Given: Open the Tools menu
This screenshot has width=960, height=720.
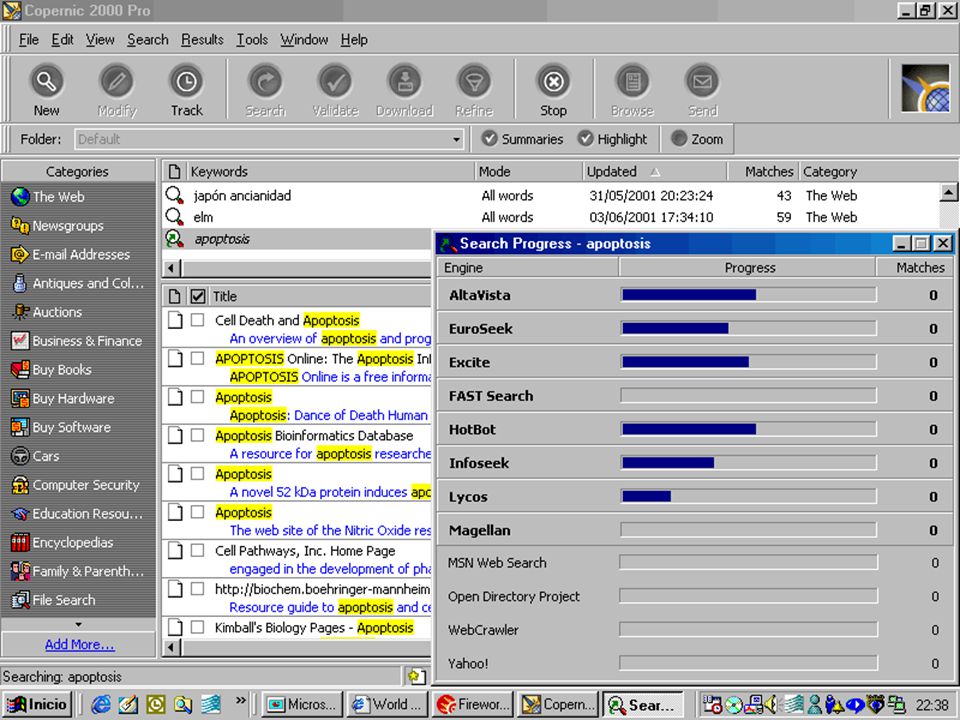Looking at the screenshot, I should point(252,40).
